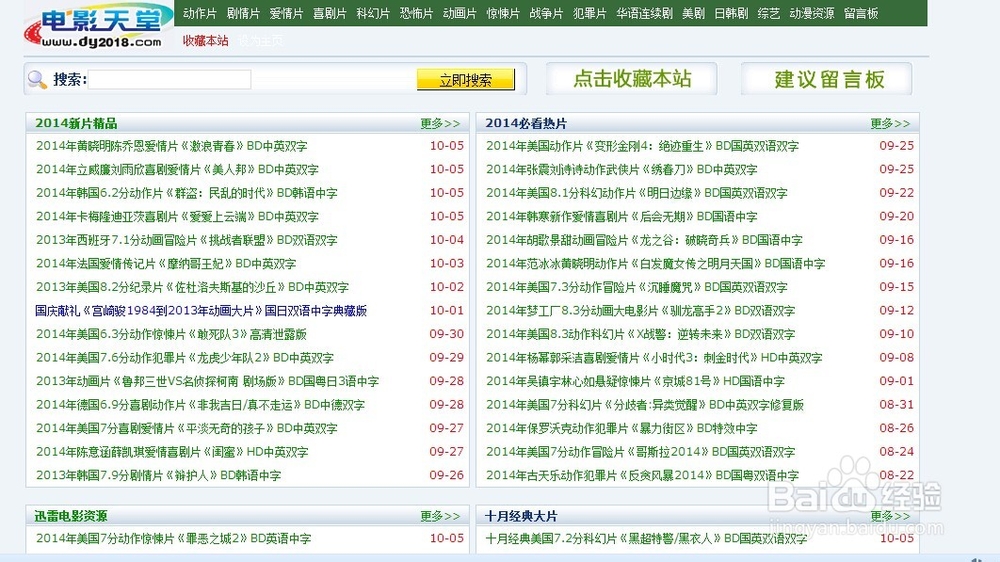
Task: Open the 日韩剧 section
Action: (x=731, y=13)
